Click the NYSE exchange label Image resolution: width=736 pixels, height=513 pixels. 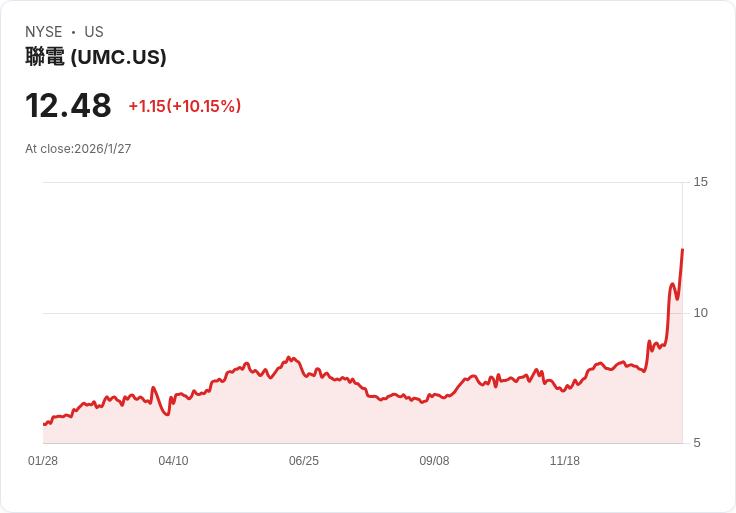tap(44, 32)
